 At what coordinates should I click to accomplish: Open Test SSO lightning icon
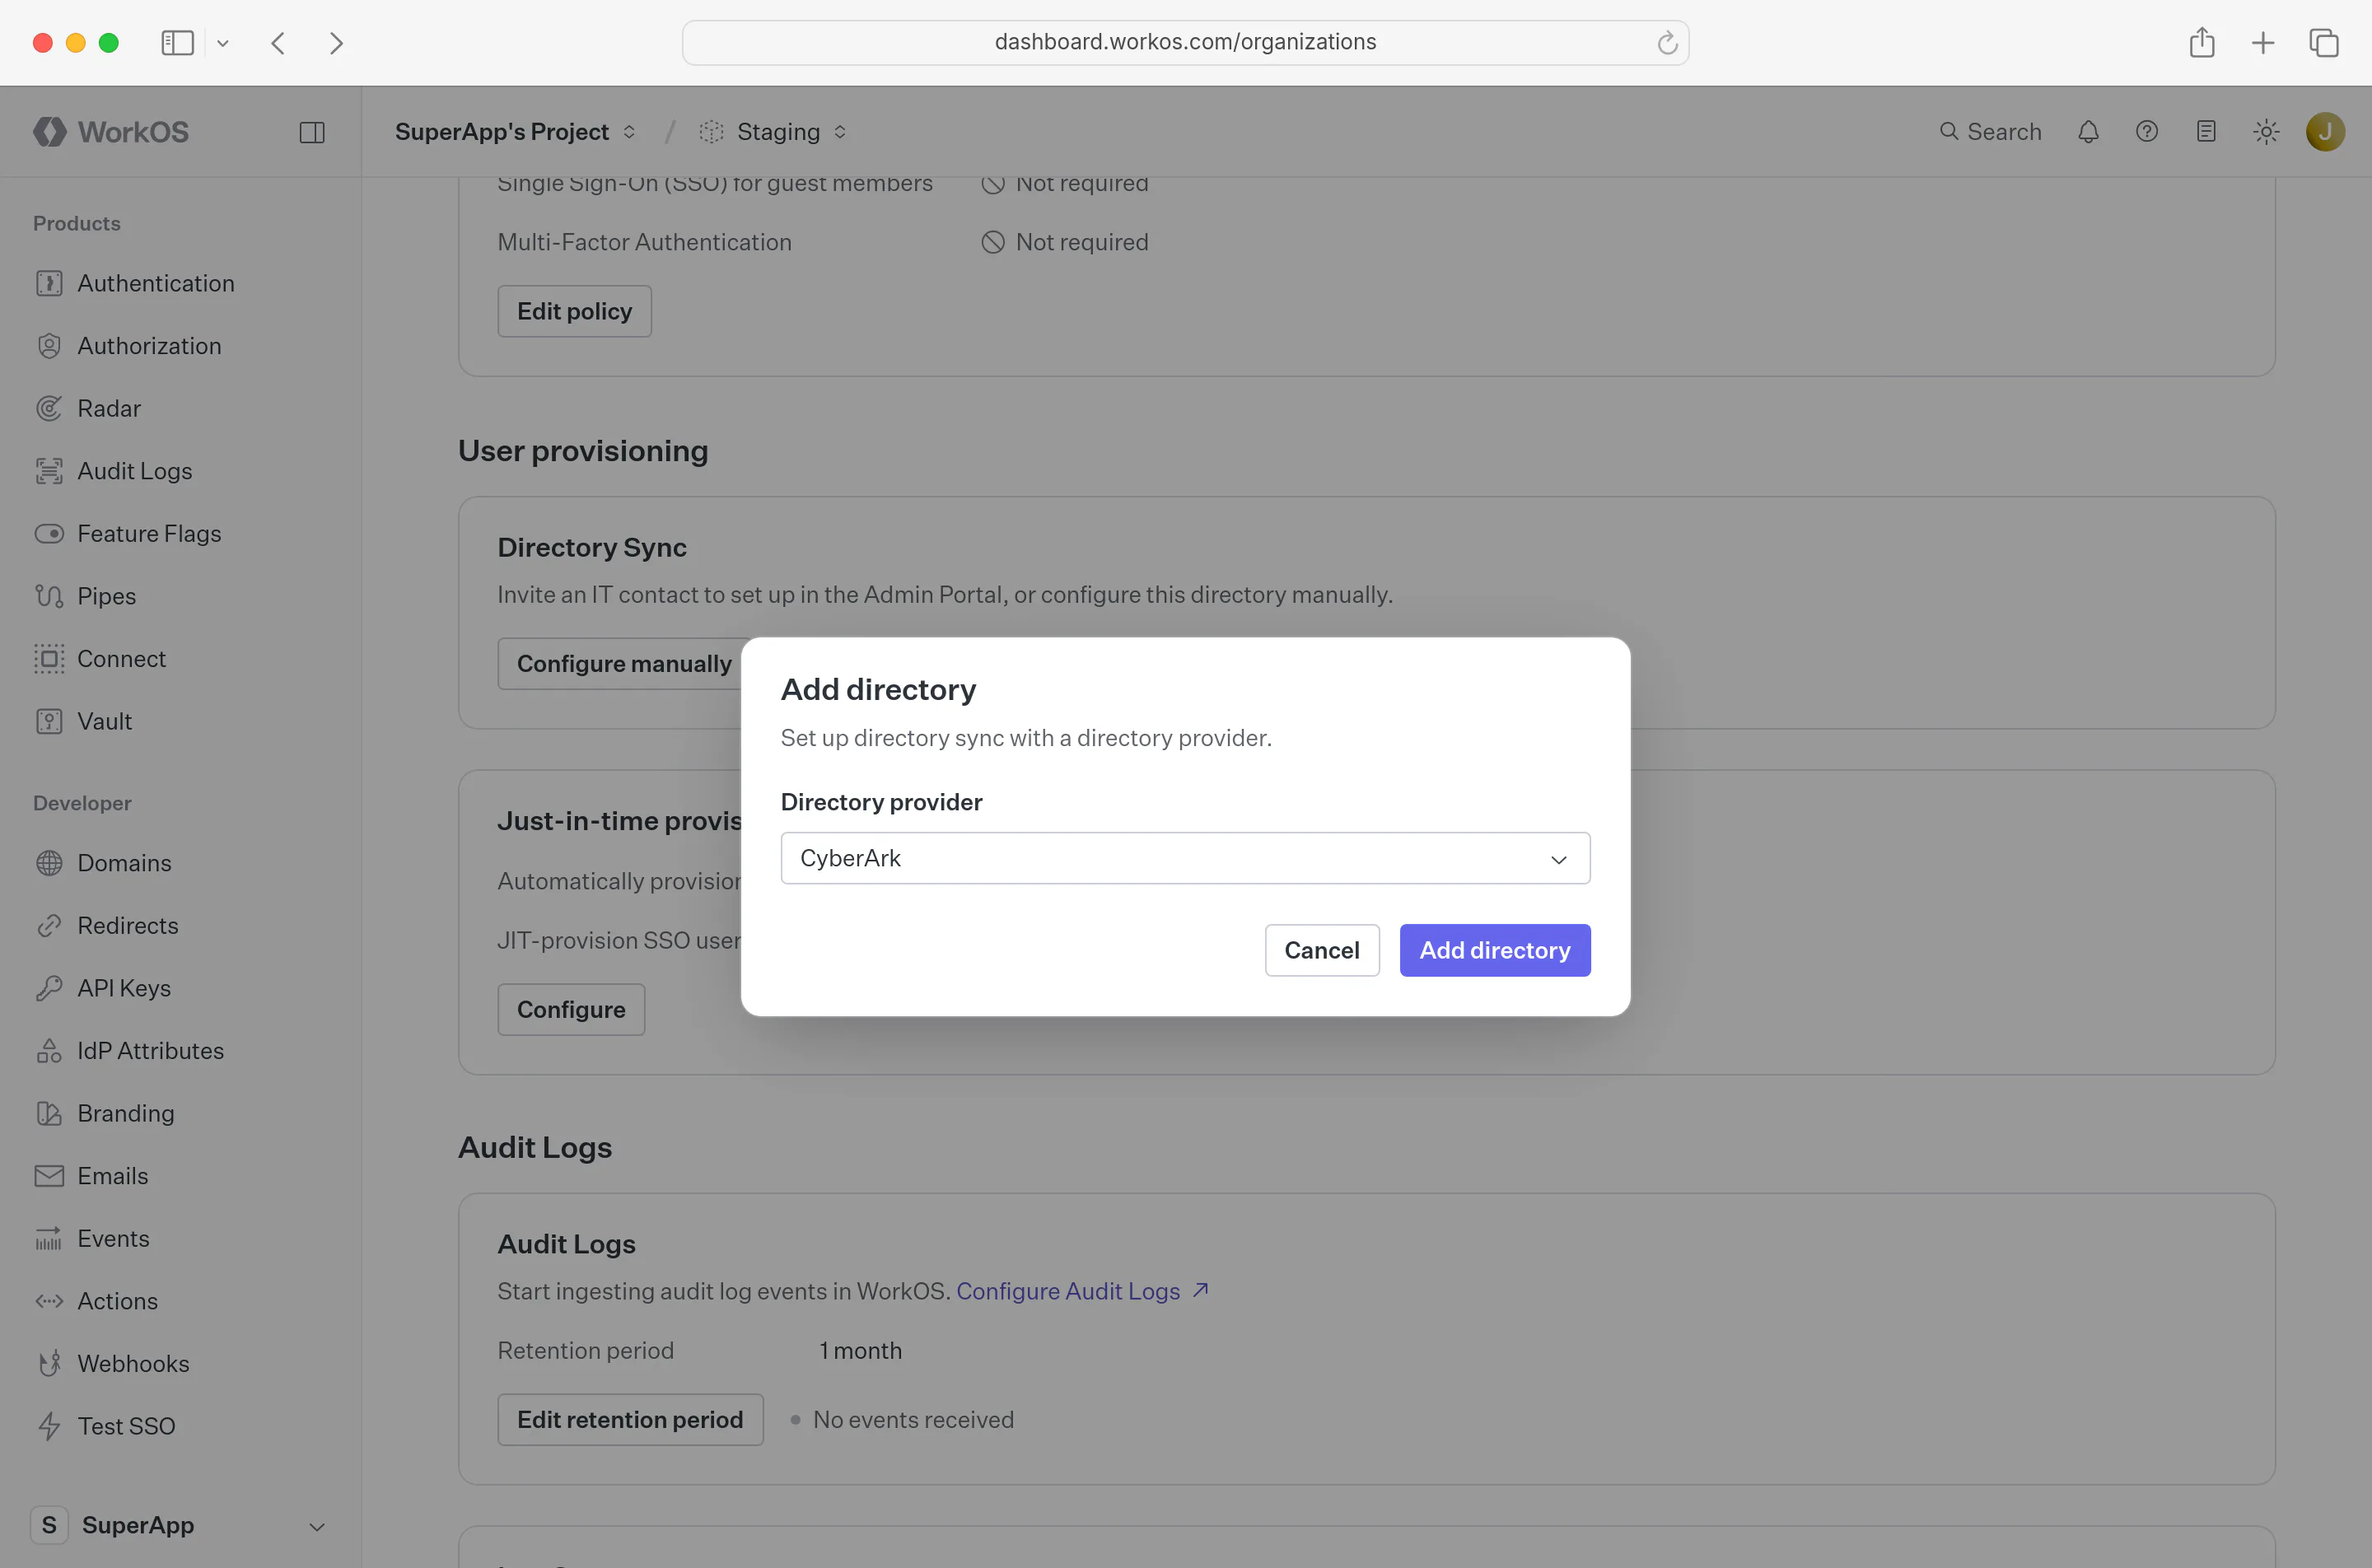coord(49,1427)
